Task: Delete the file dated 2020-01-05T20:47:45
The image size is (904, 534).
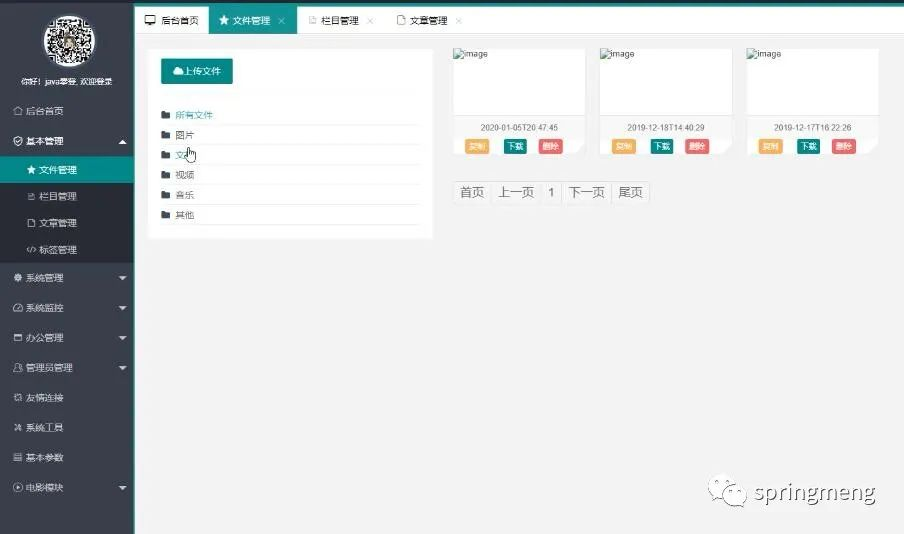Action: click(550, 147)
